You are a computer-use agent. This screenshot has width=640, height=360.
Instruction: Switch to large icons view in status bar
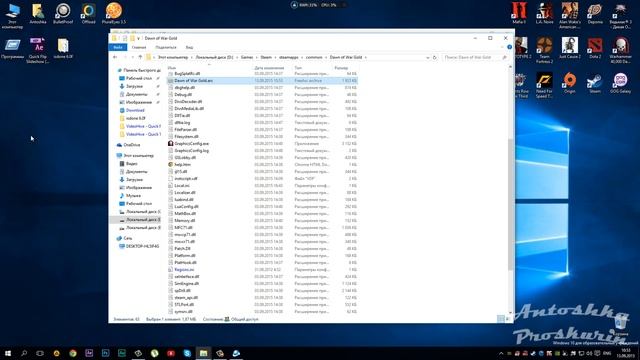(x=507, y=319)
